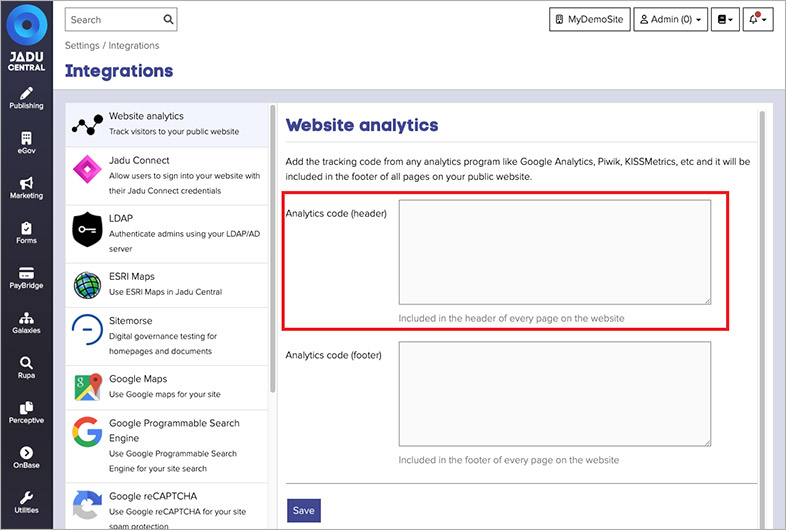Click the Google Maps pin icon

click(88, 387)
